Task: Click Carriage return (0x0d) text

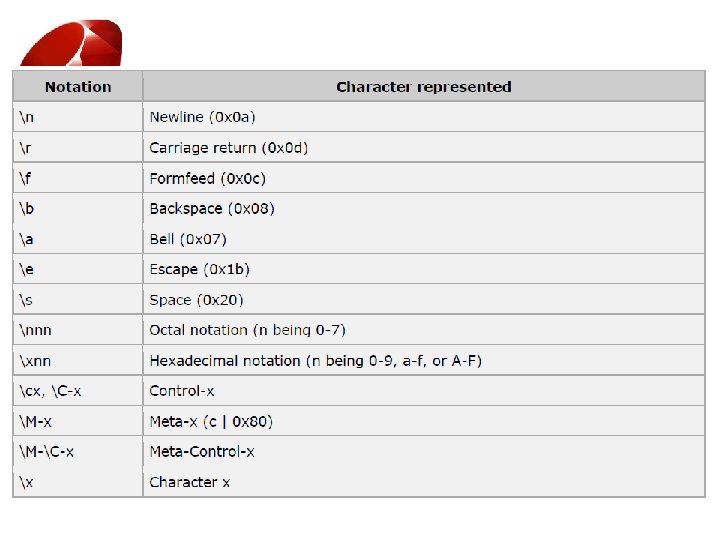Action: tap(229, 148)
